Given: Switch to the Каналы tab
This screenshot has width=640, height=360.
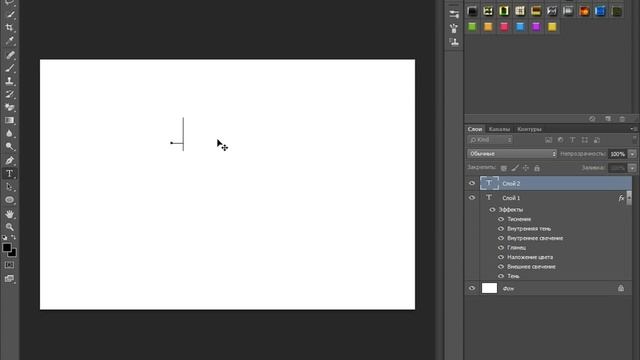Looking at the screenshot, I should [499, 129].
